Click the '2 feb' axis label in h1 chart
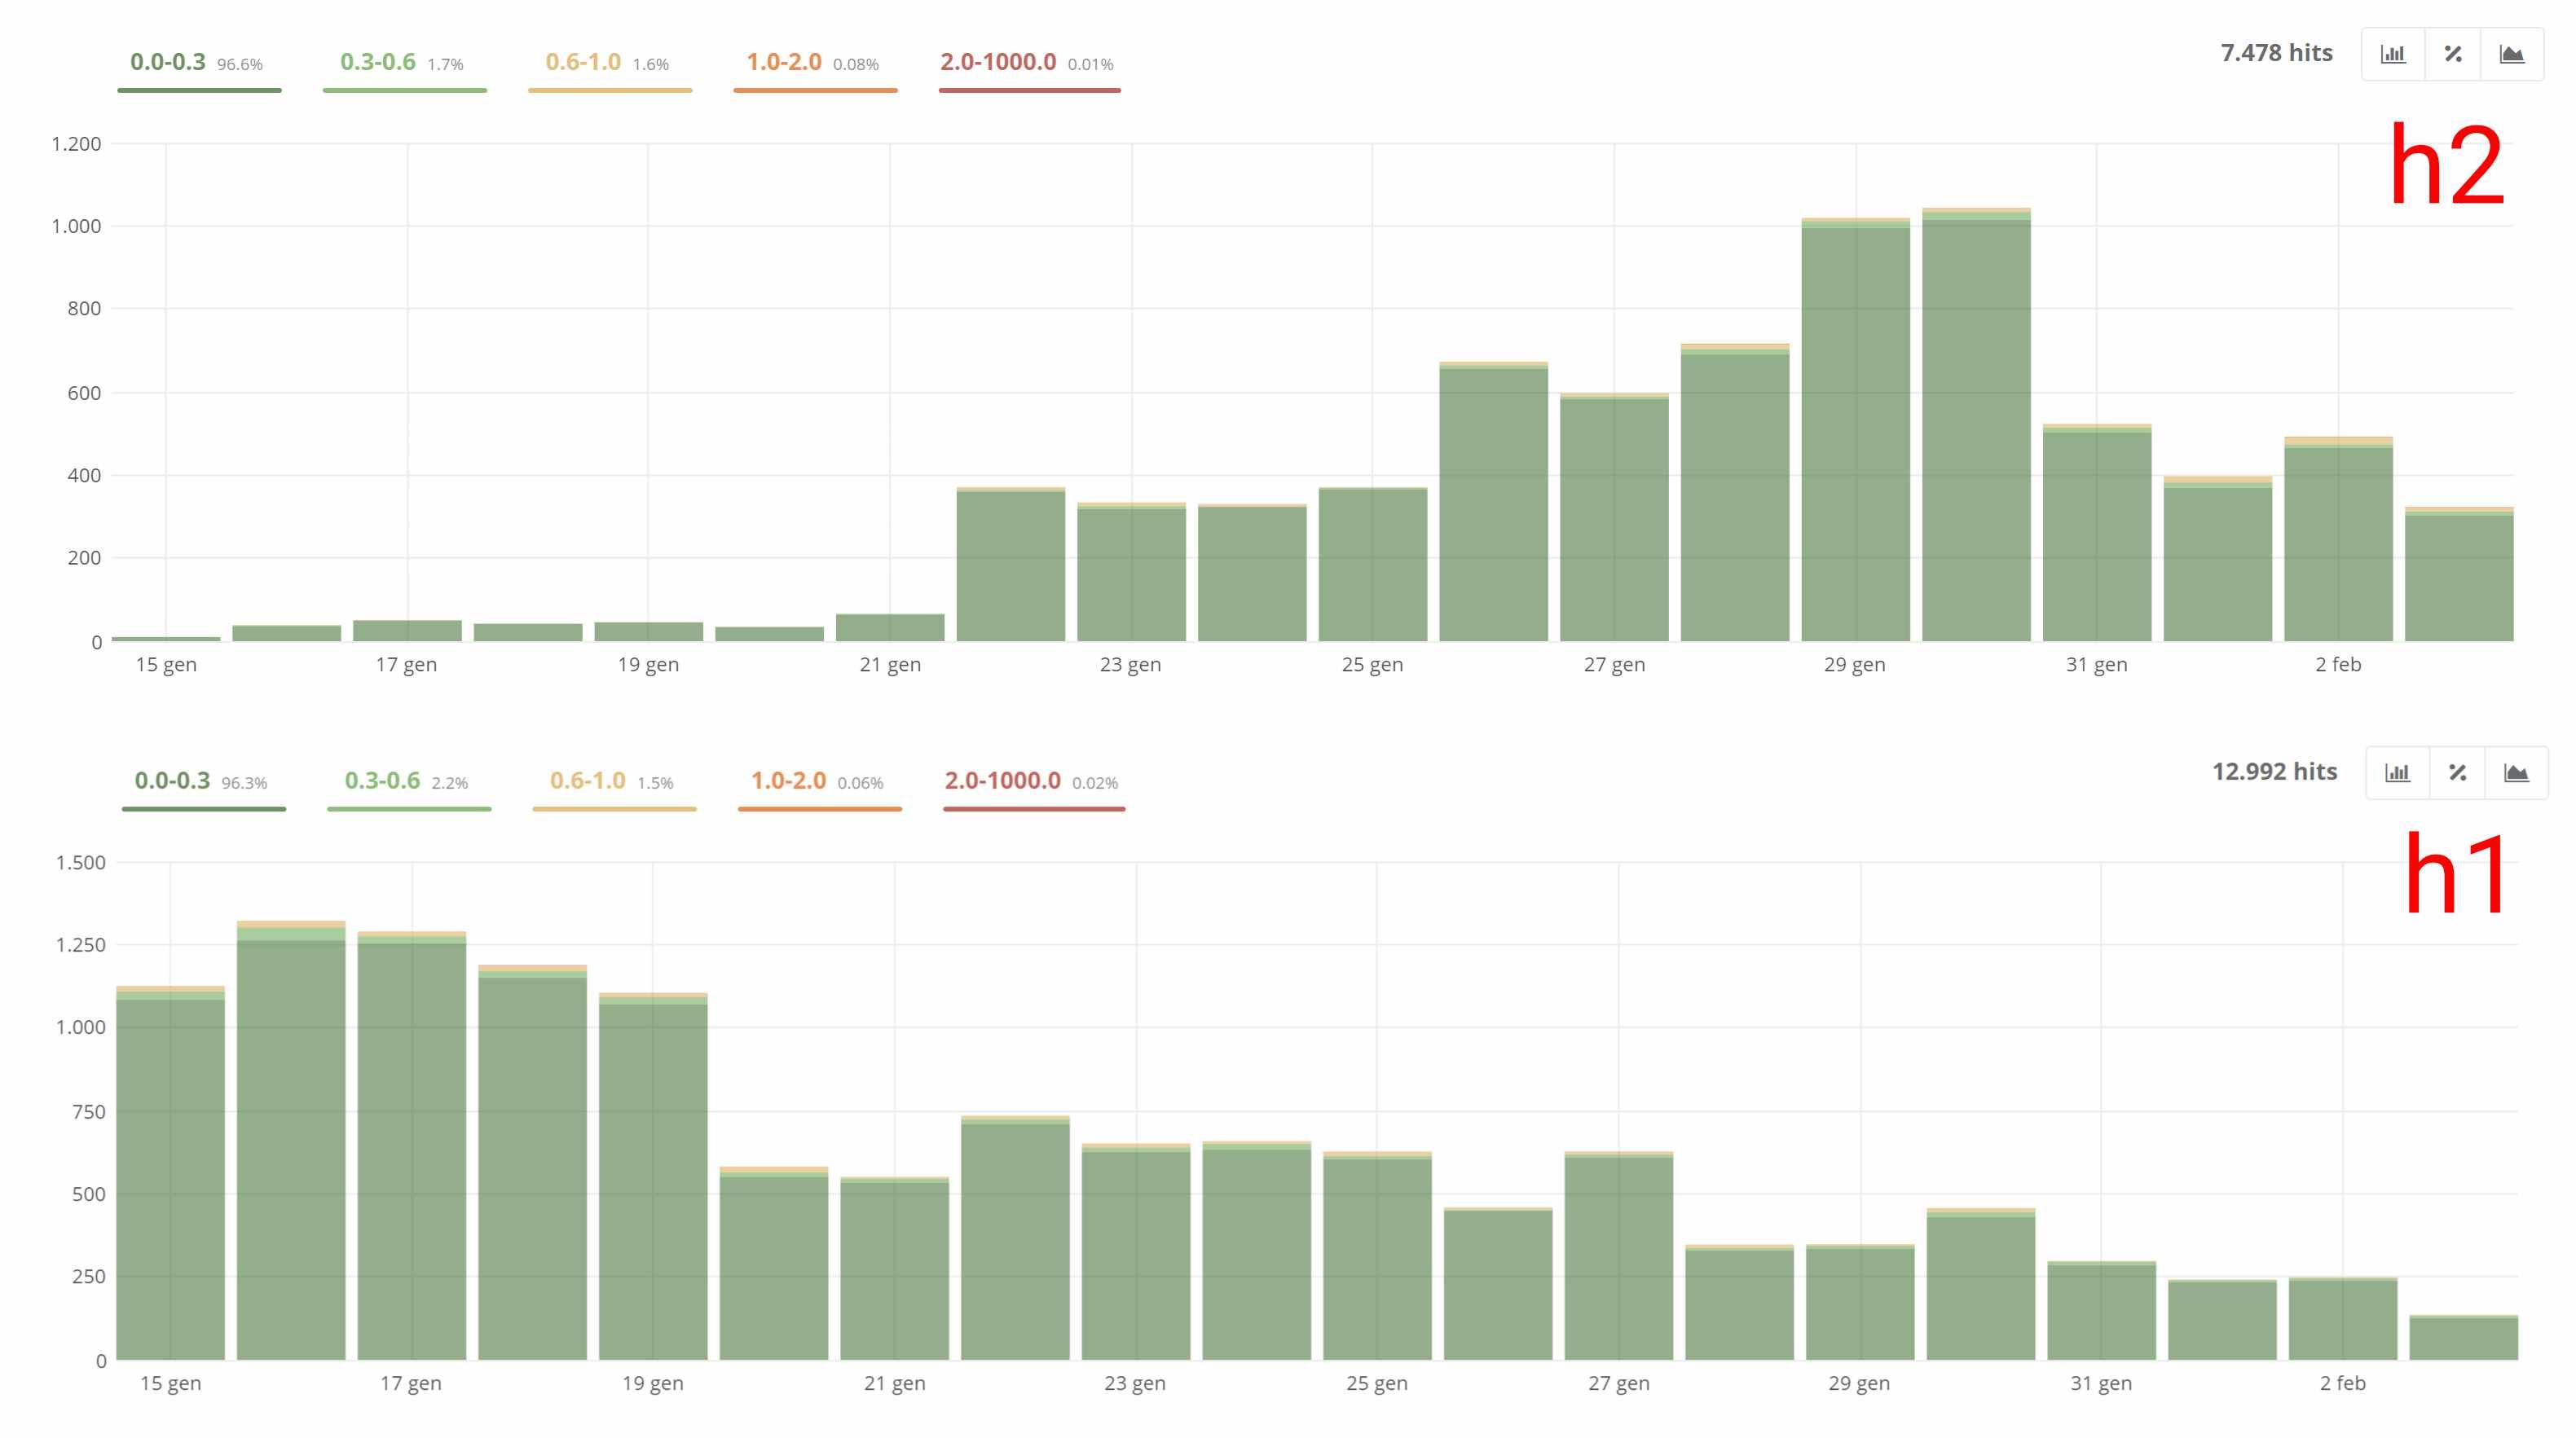The image size is (2576, 1438). coord(2342,1384)
